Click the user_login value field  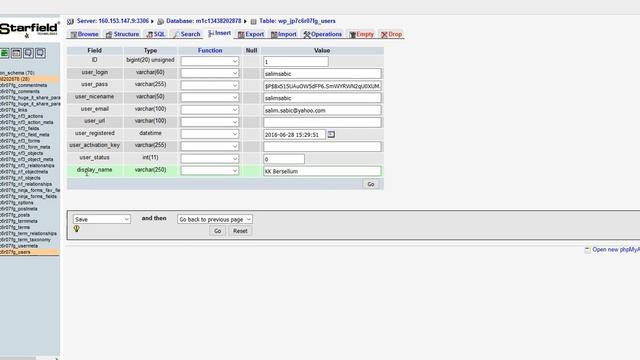pos(322,73)
